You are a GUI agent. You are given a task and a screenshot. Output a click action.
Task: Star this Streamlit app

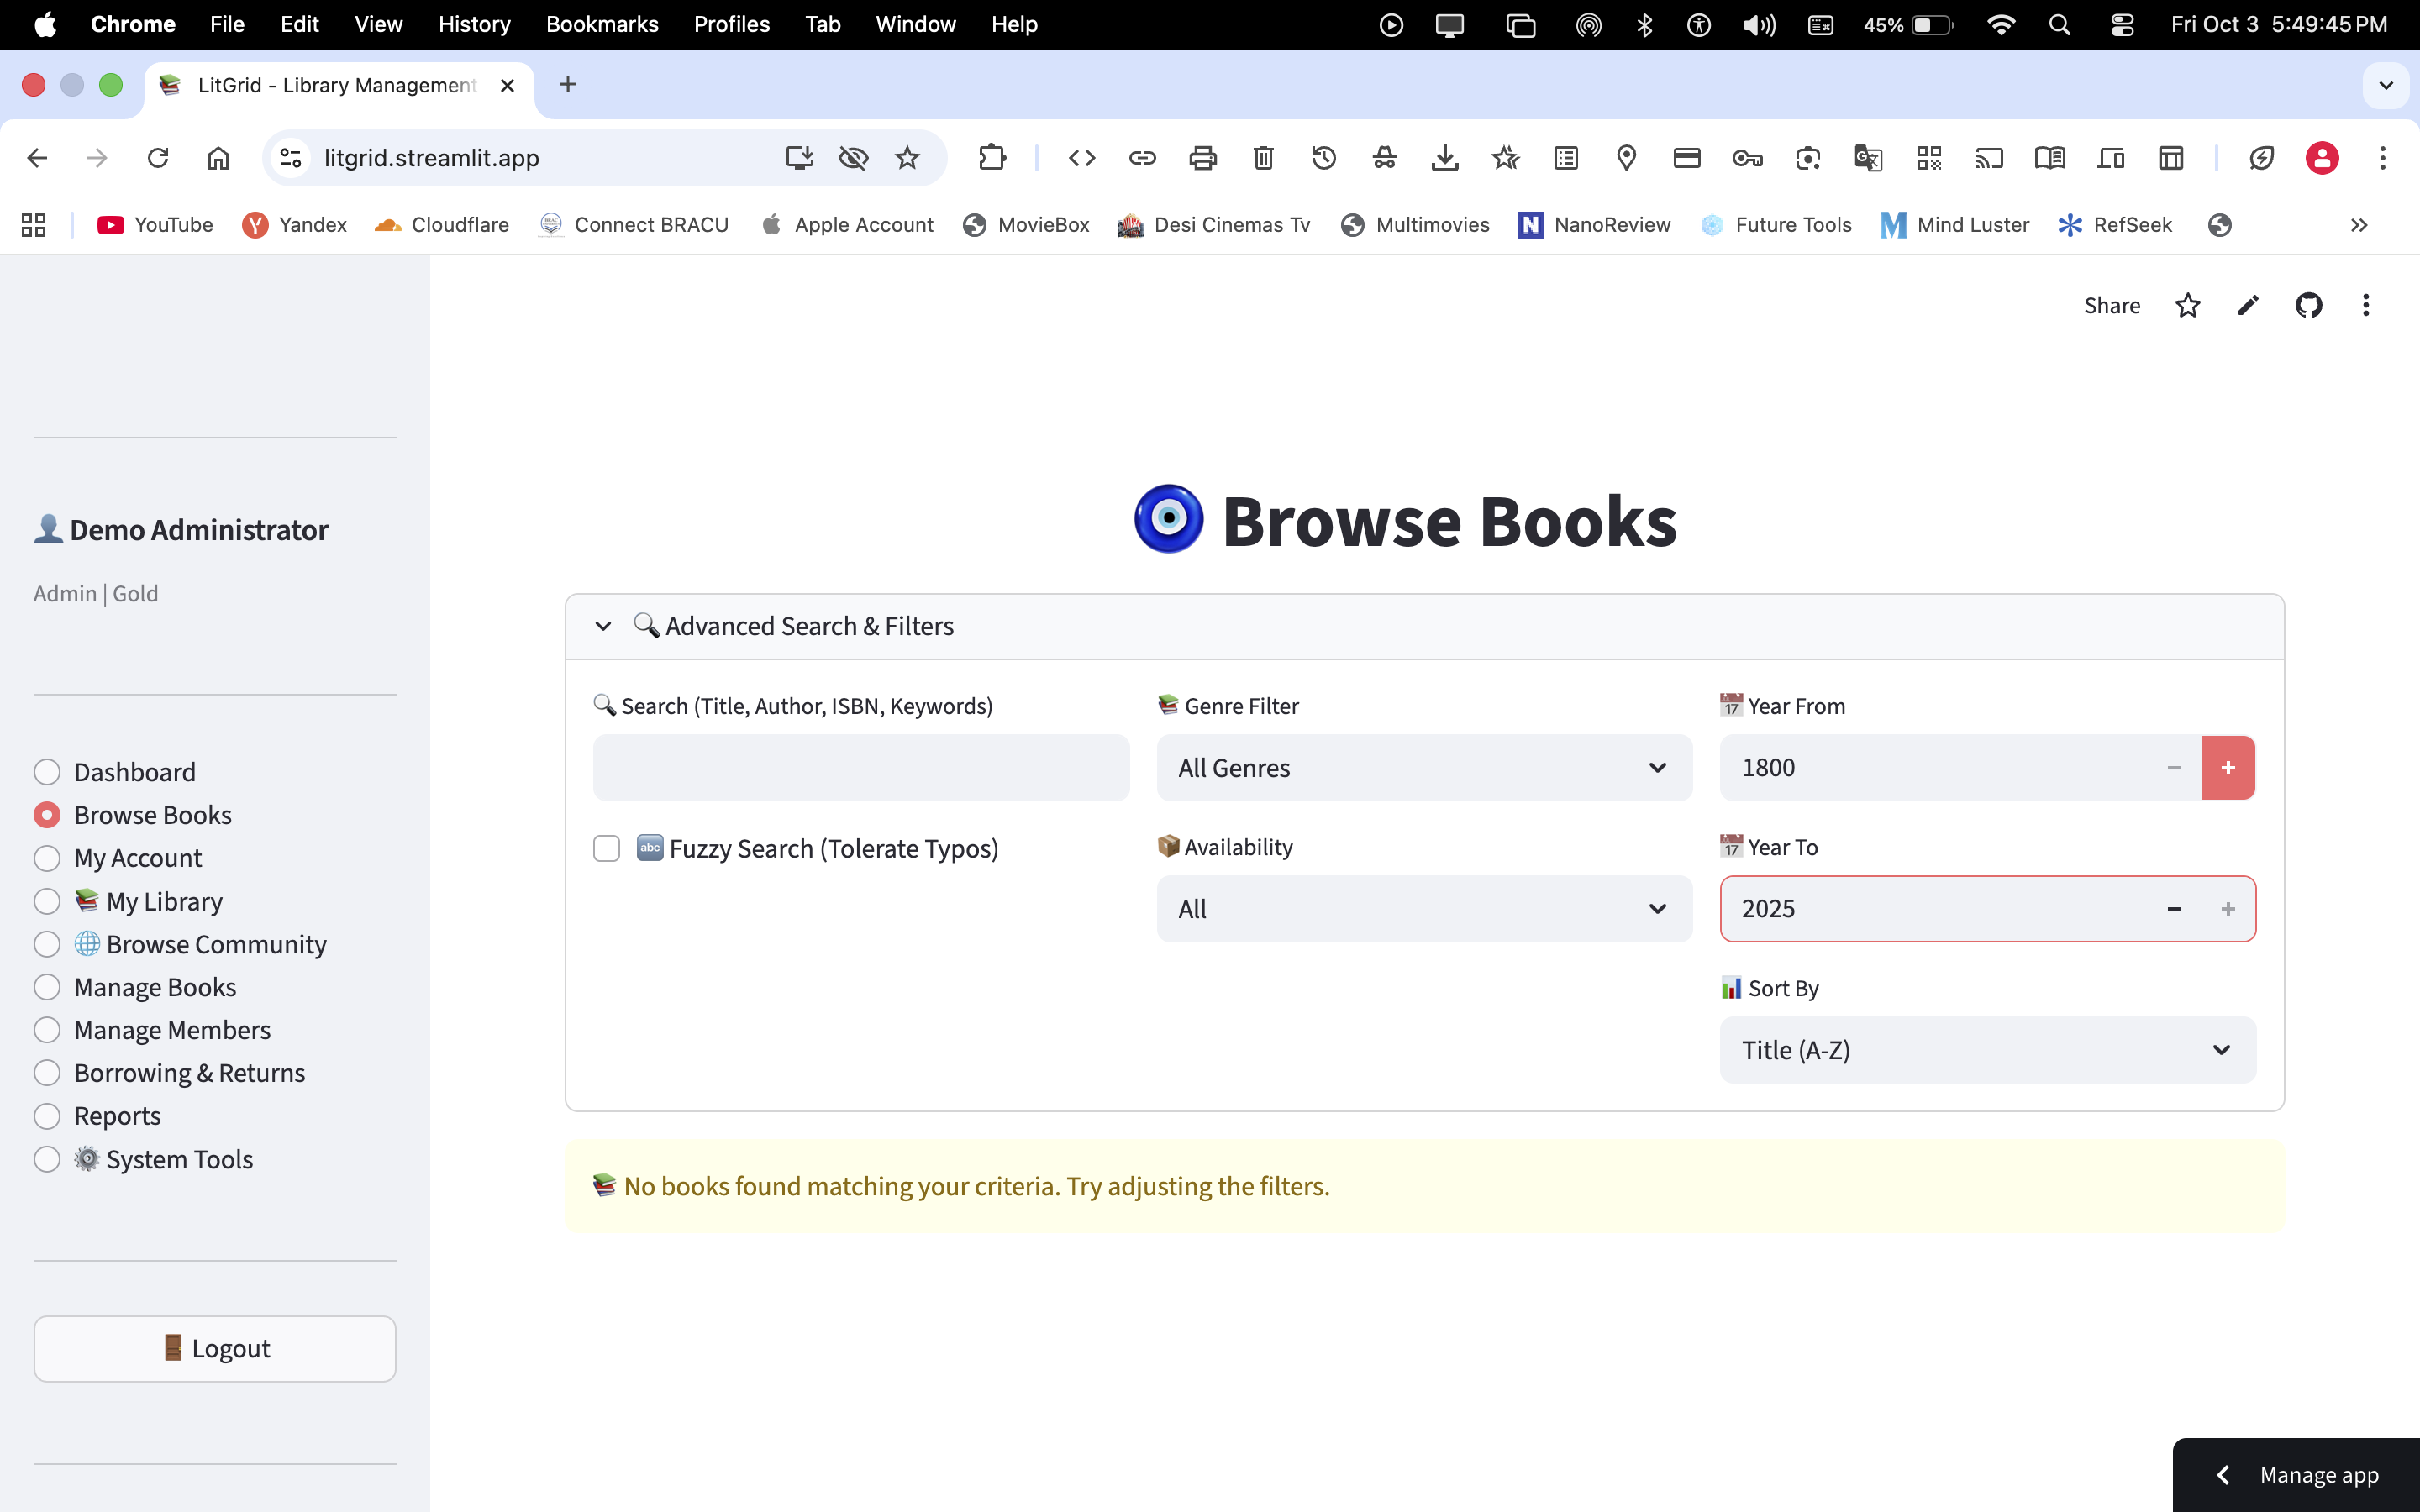(2187, 305)
